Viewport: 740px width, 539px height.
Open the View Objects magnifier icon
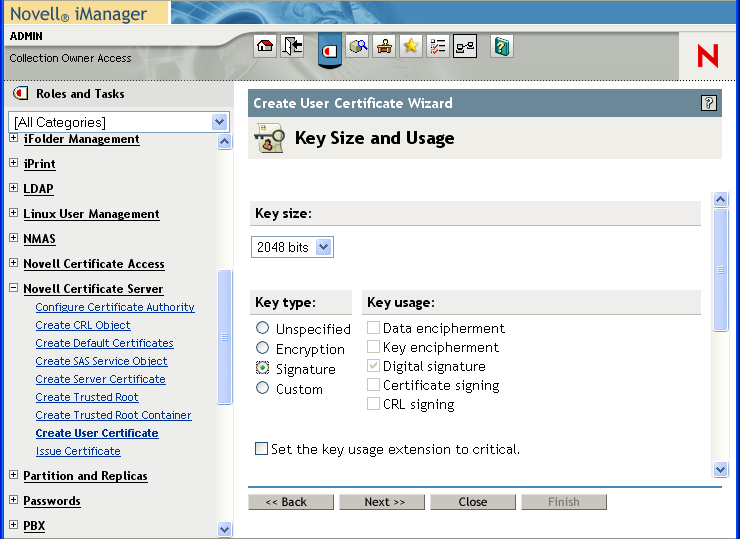pyautogui.click(x=357, y=46)
